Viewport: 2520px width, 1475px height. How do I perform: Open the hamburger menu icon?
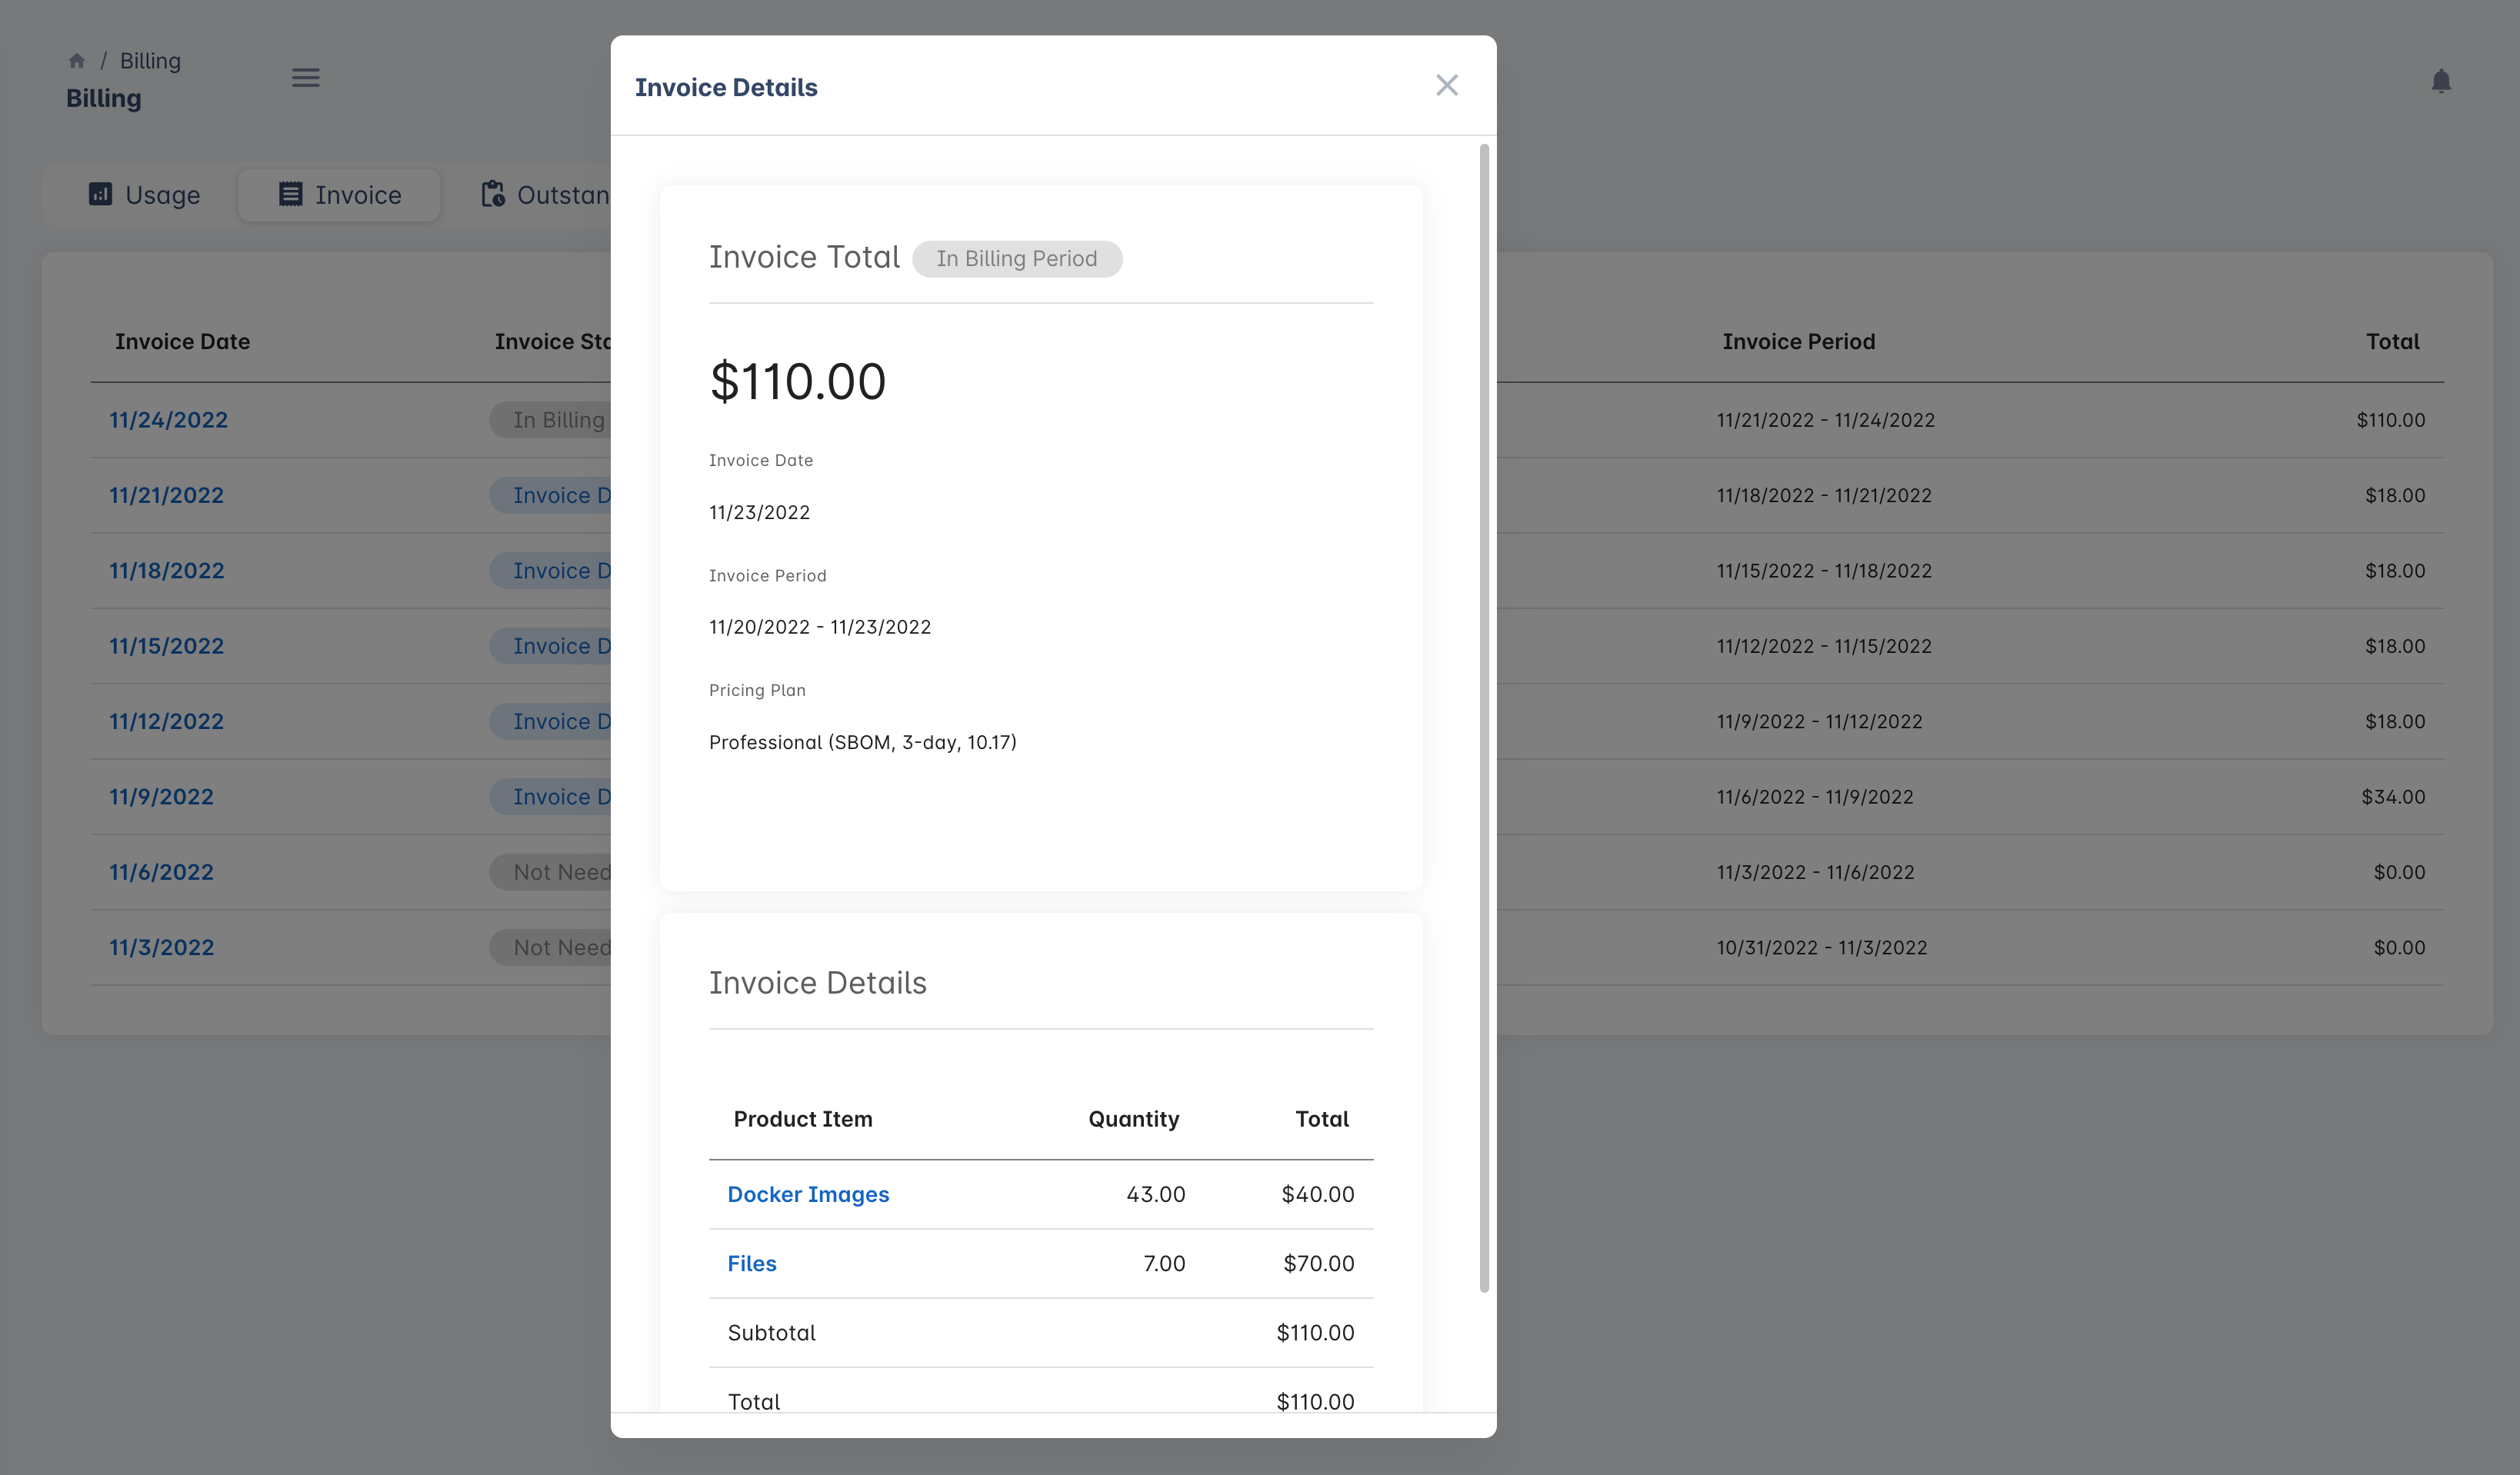(x=305, y=78)
